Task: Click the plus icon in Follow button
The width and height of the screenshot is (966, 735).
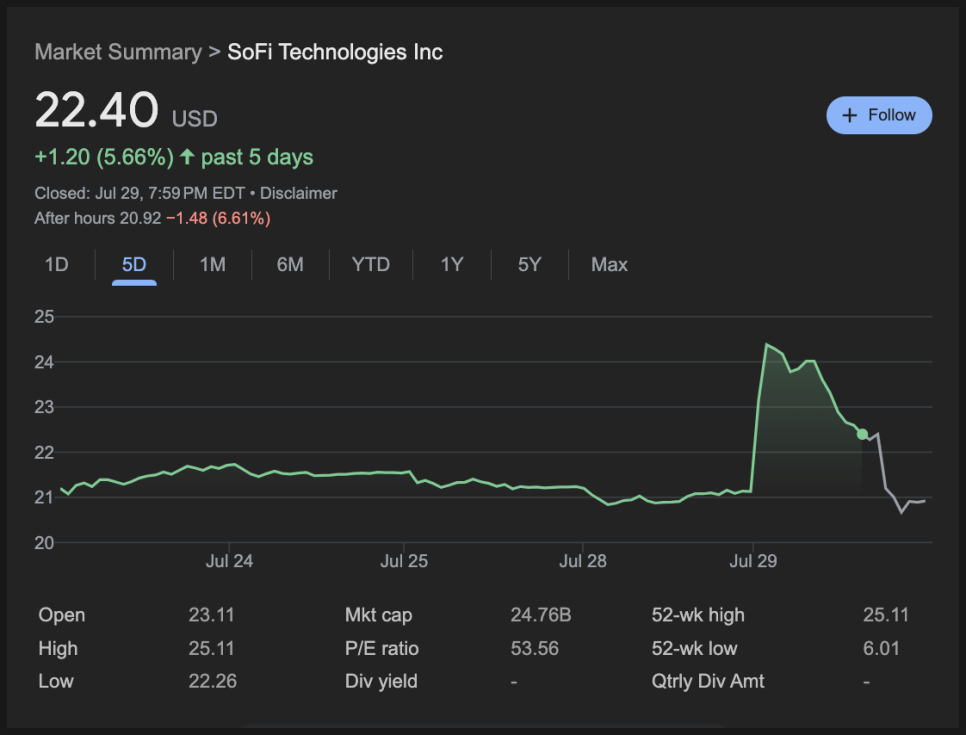Action: (x=849, y=115)
